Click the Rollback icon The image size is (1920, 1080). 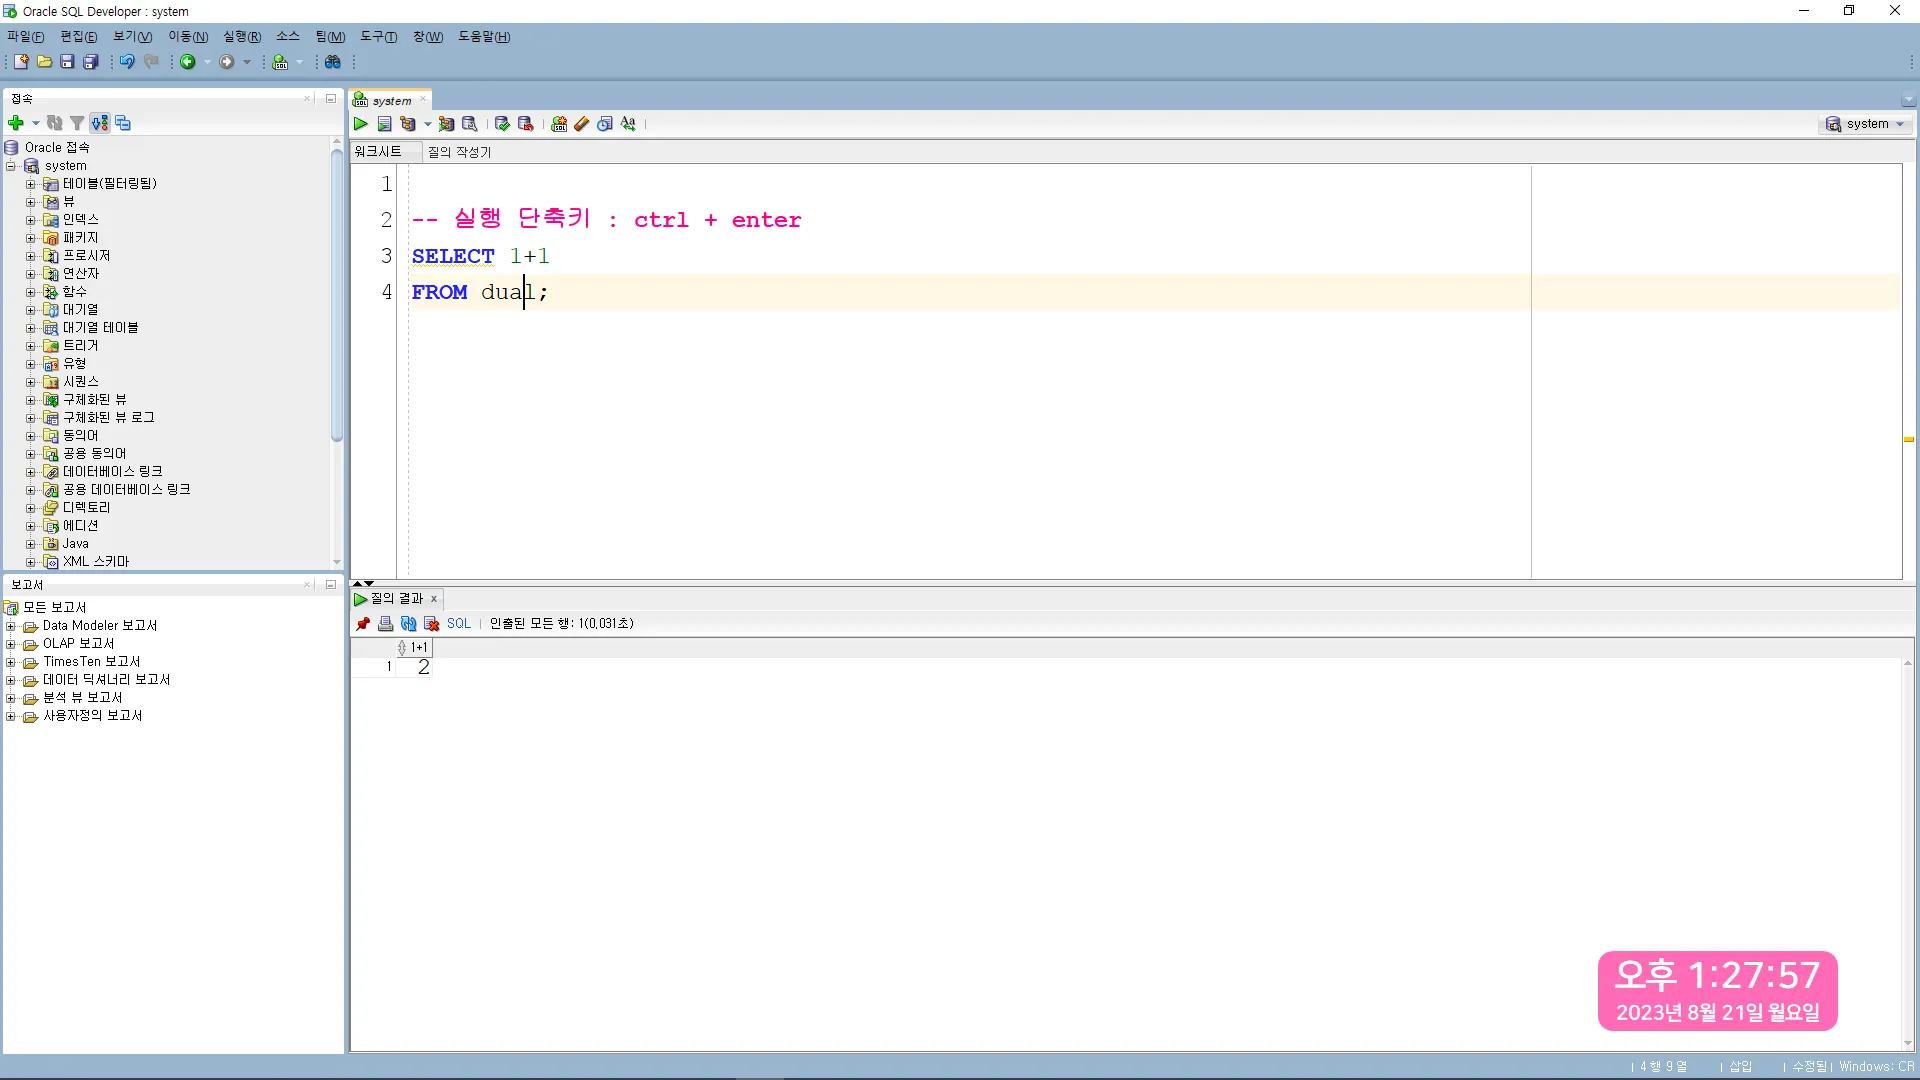pos(525,124)
